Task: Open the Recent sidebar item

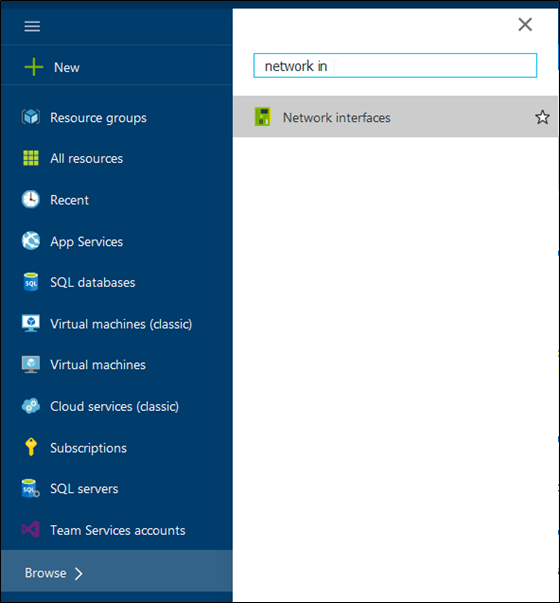Action: pos(69,200)
